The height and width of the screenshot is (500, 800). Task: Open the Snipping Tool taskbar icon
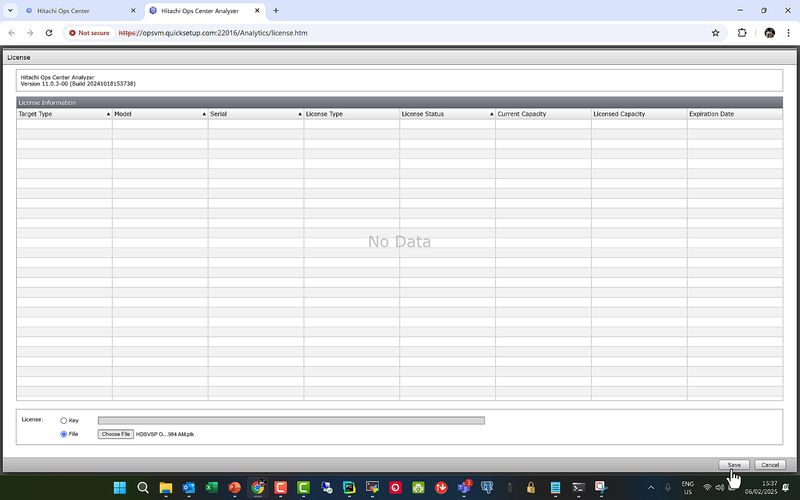coord(601,488)
